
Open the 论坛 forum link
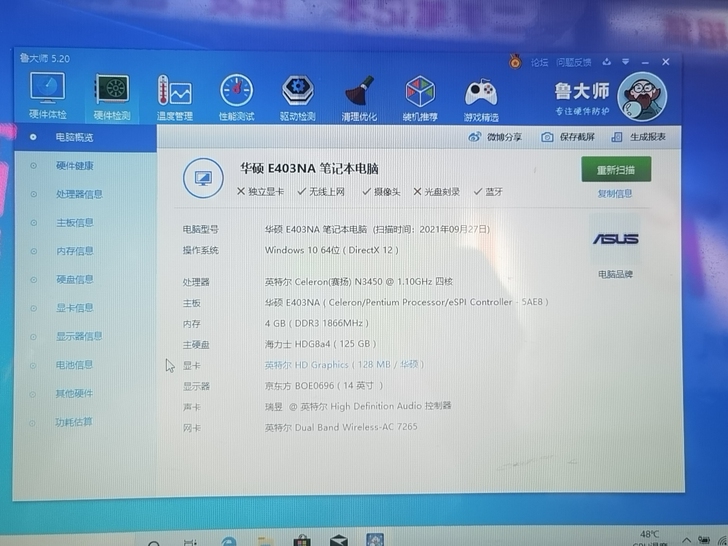pyautogui.click(x=539, y=62)
